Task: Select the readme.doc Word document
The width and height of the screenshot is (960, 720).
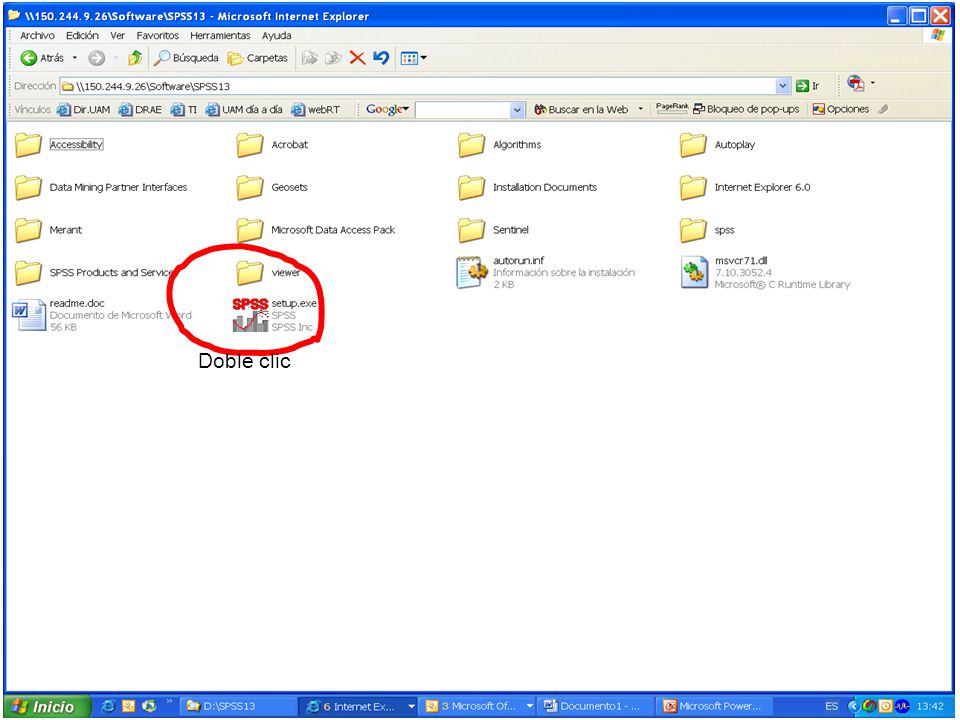Action: coord(102,315)
